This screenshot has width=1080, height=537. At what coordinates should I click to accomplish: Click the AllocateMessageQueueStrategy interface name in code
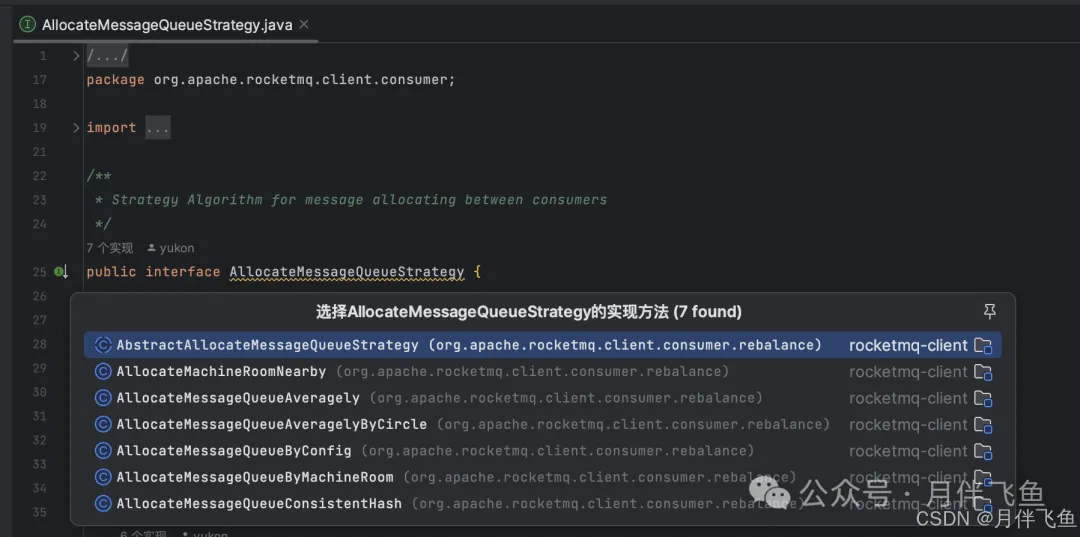coord(347,272)
